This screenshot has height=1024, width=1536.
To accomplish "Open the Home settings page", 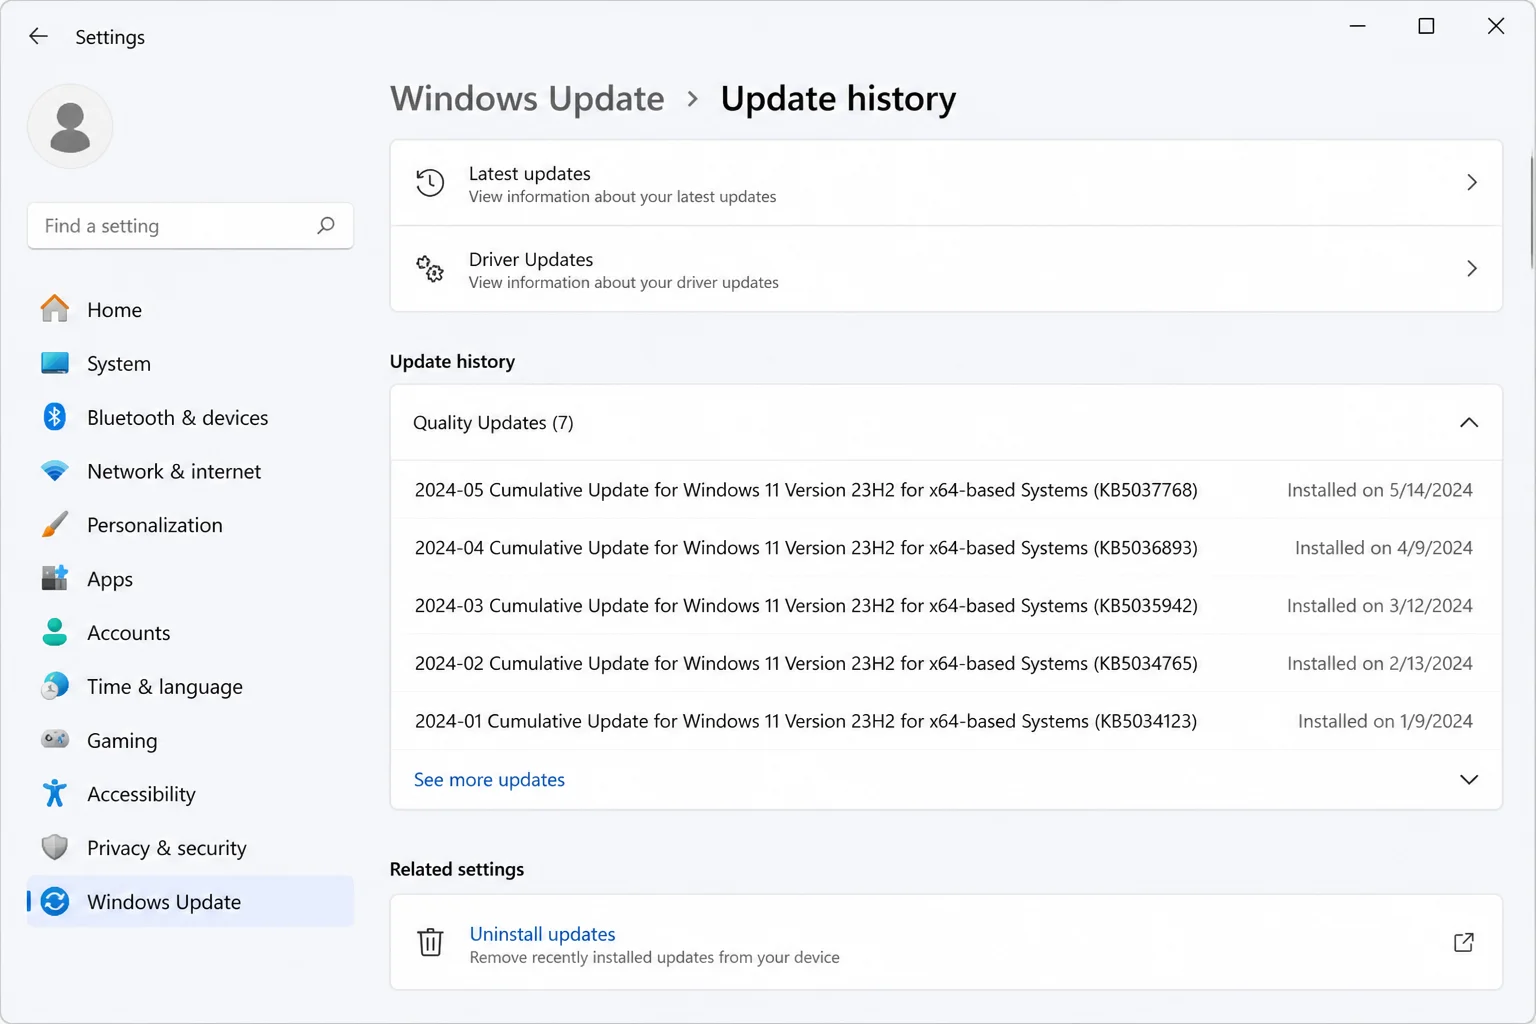I will pyautogui.click(x=190, y=310).
